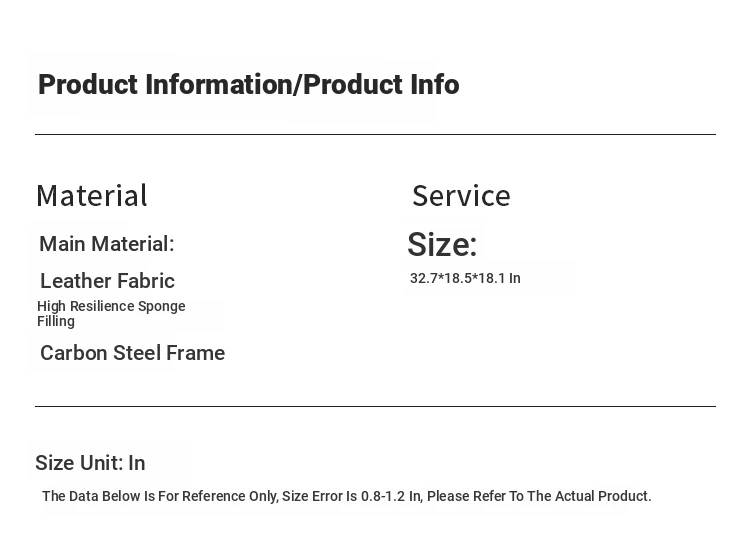Click the Size Unit: In label
750x558 pixels.
90,463
